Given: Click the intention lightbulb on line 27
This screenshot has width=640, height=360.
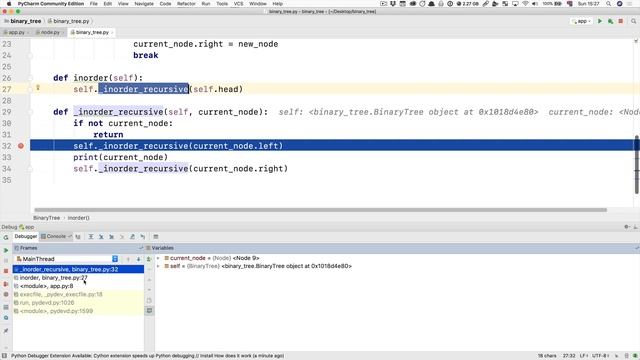Looking at the screenshot, I should click(38, 87).
